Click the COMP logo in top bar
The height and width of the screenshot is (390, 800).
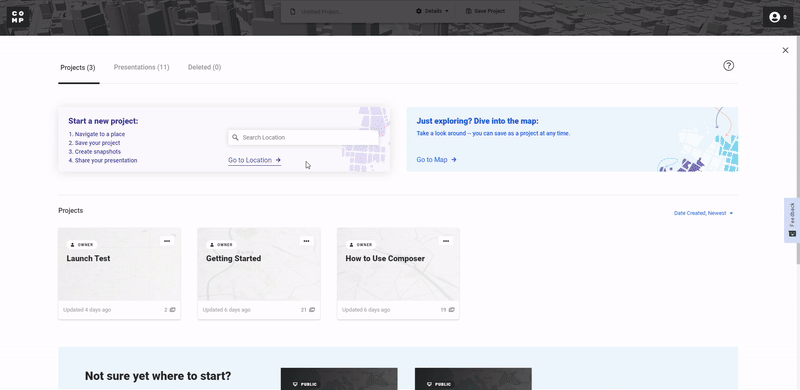(18, 17)
